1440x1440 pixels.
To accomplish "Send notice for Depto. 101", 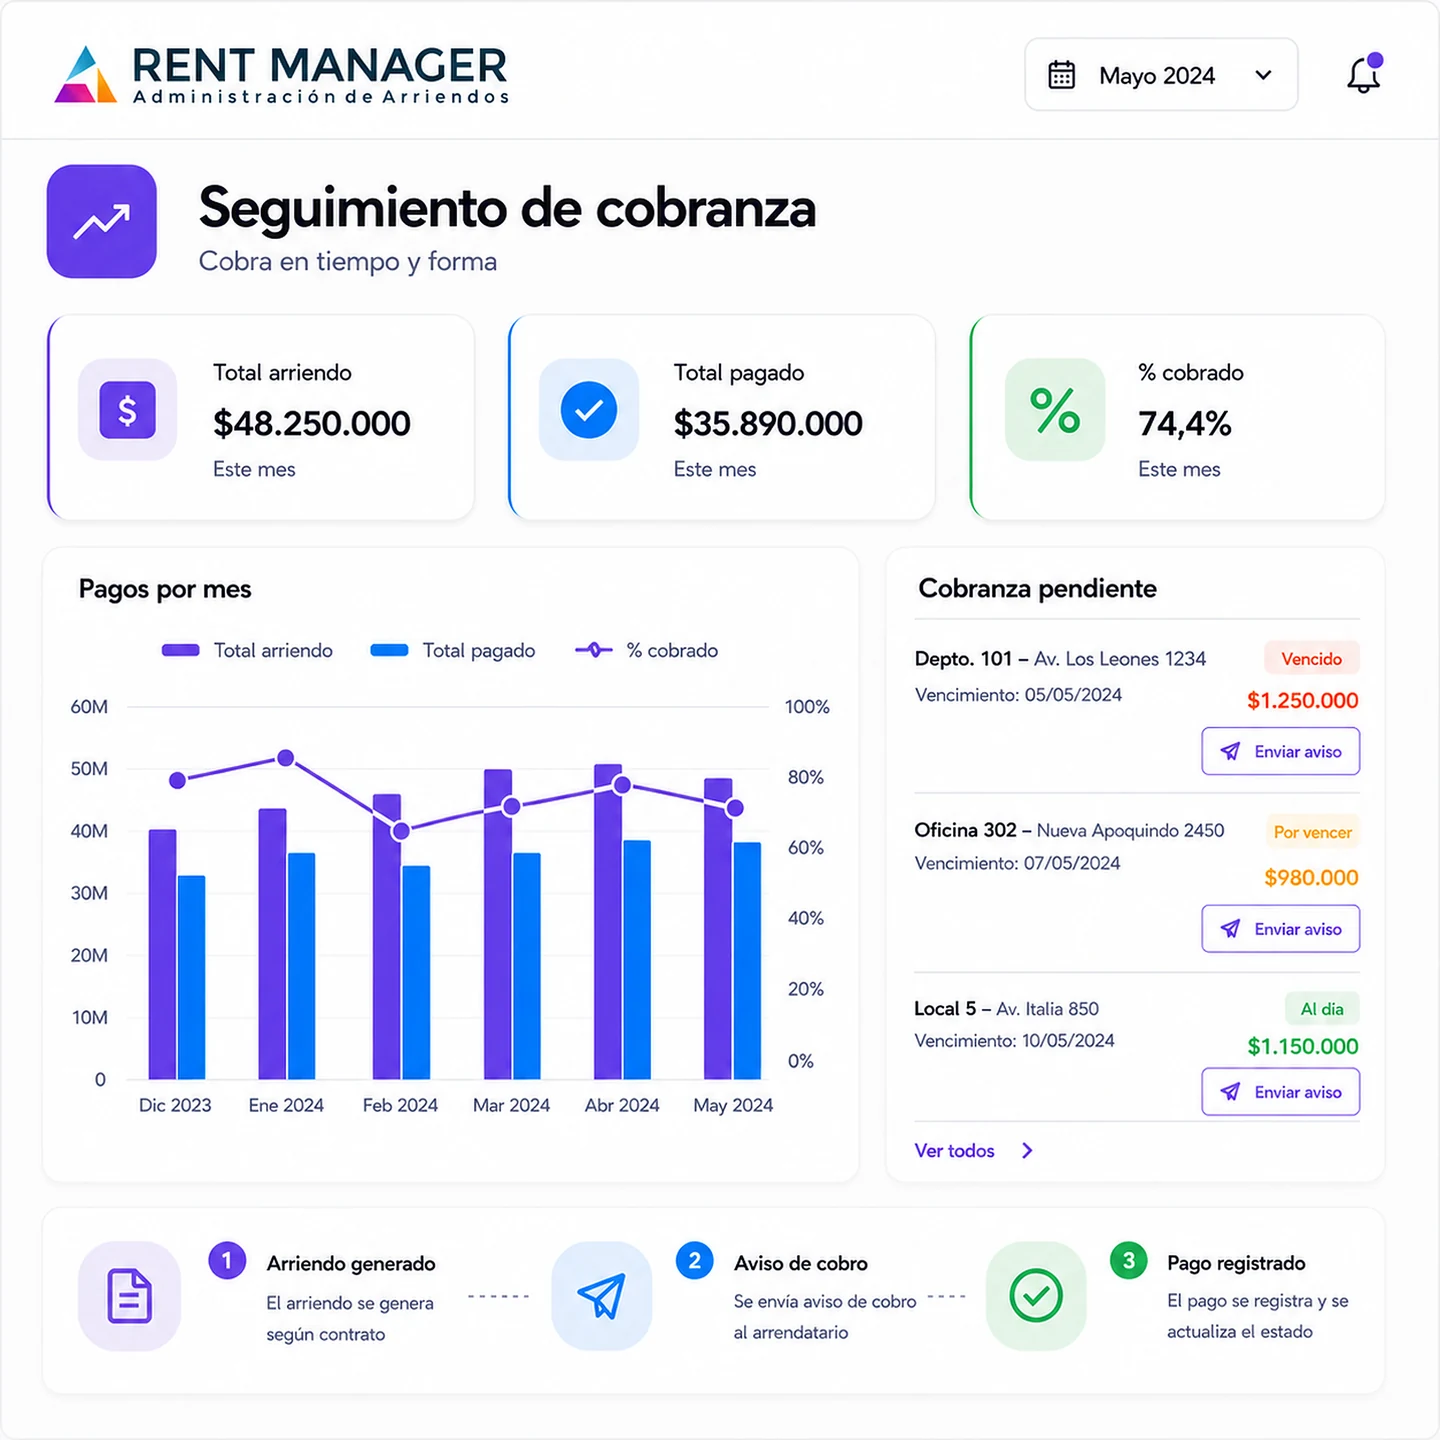I will 1281,751.
